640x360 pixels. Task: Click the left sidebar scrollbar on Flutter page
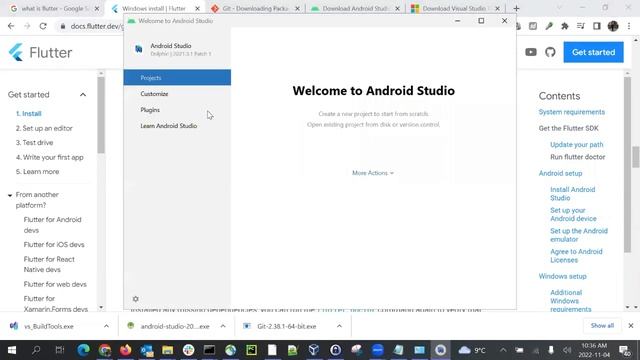coord(101,115)
